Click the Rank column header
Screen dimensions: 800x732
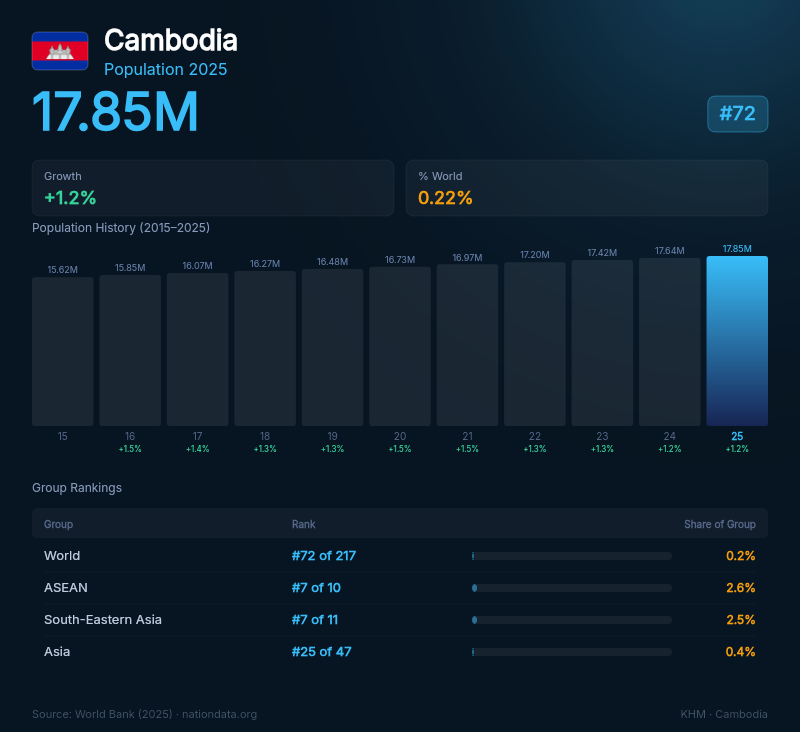coord(304,524)
